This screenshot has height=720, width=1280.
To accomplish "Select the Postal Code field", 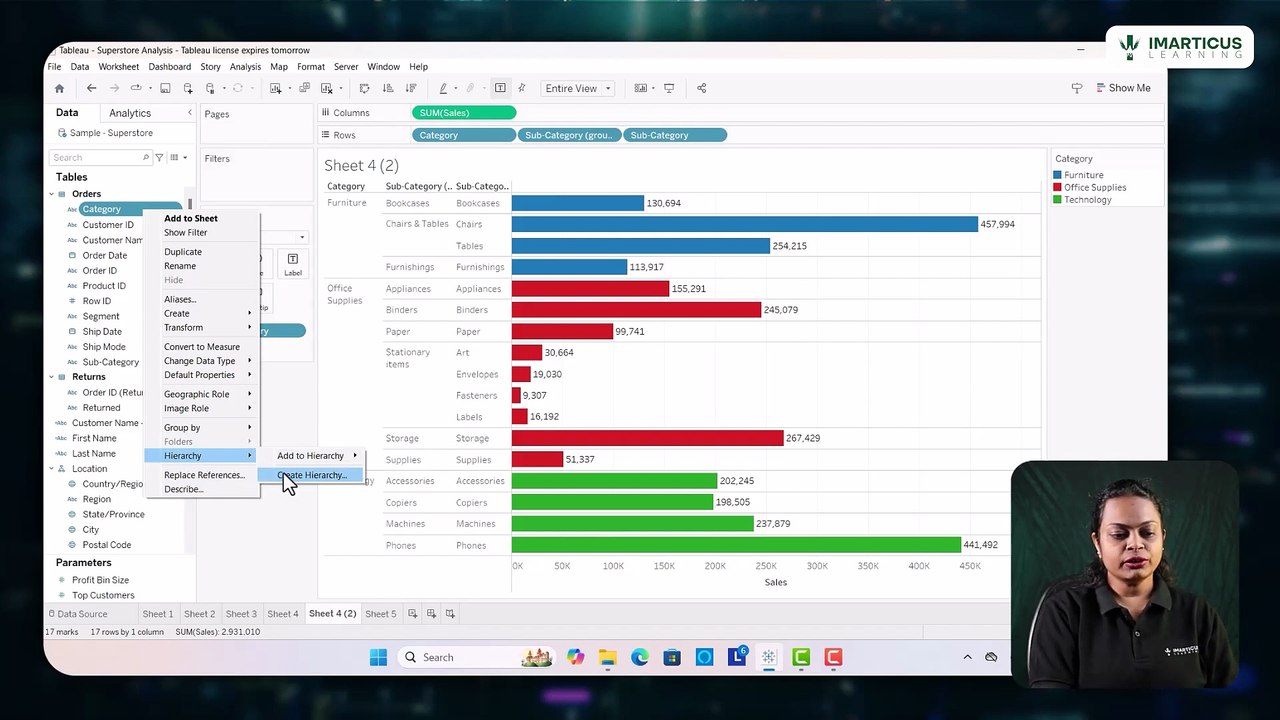I will click(107, 545).
